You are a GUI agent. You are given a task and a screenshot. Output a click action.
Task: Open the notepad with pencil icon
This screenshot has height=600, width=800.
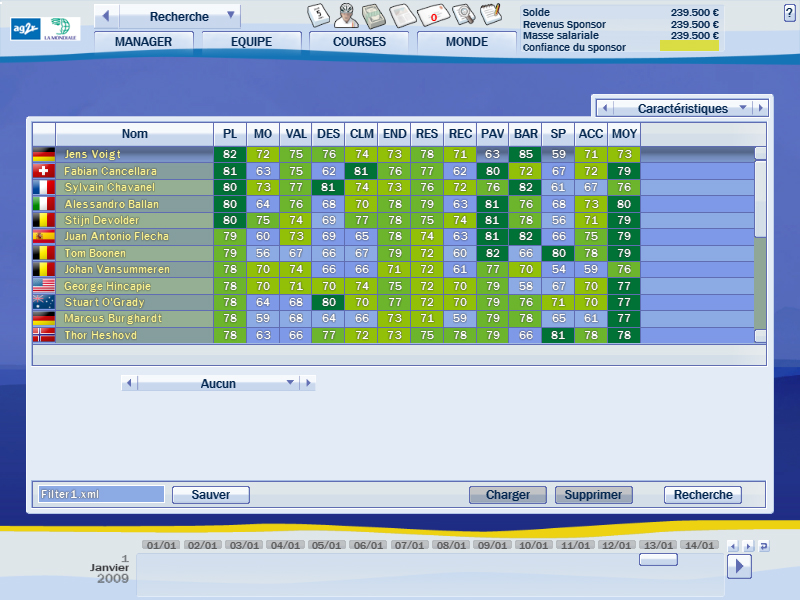[x=490, y=15]
